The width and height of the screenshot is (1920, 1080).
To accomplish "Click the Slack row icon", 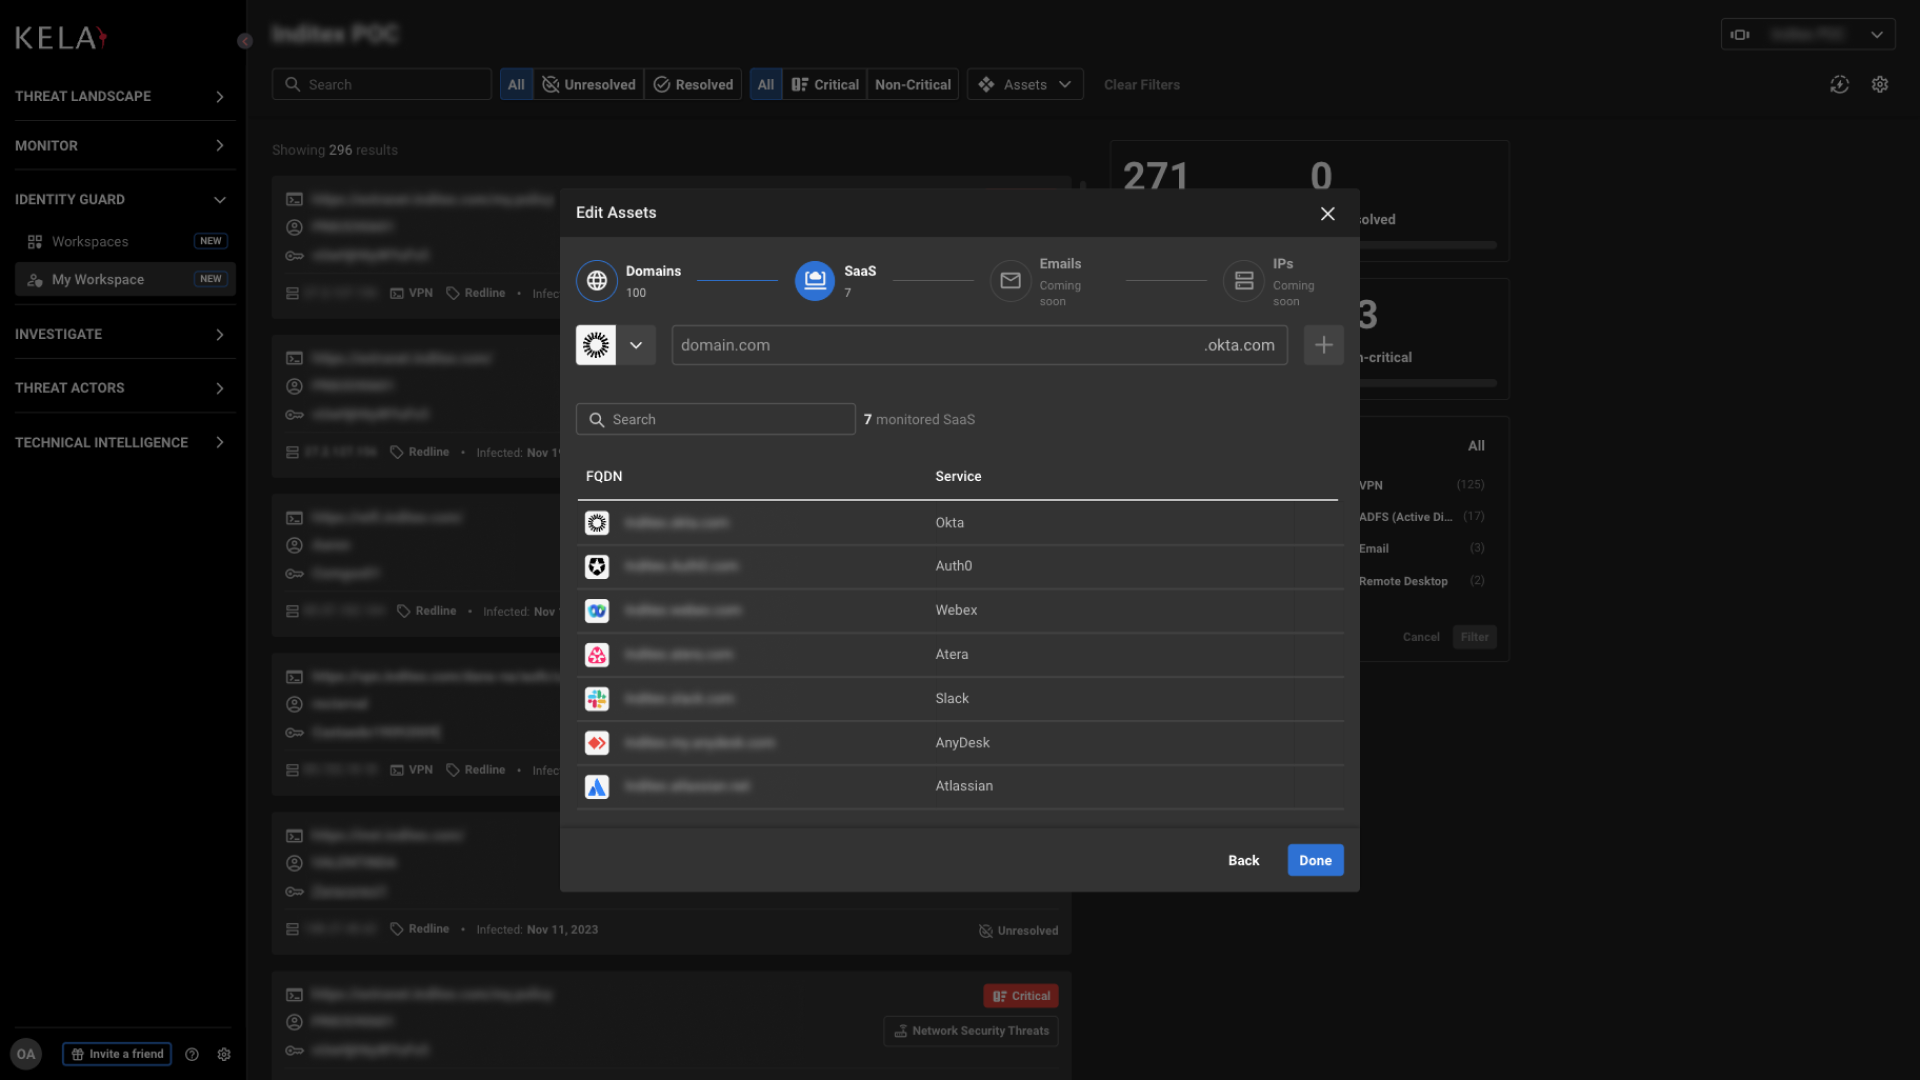I will [597, 699].
